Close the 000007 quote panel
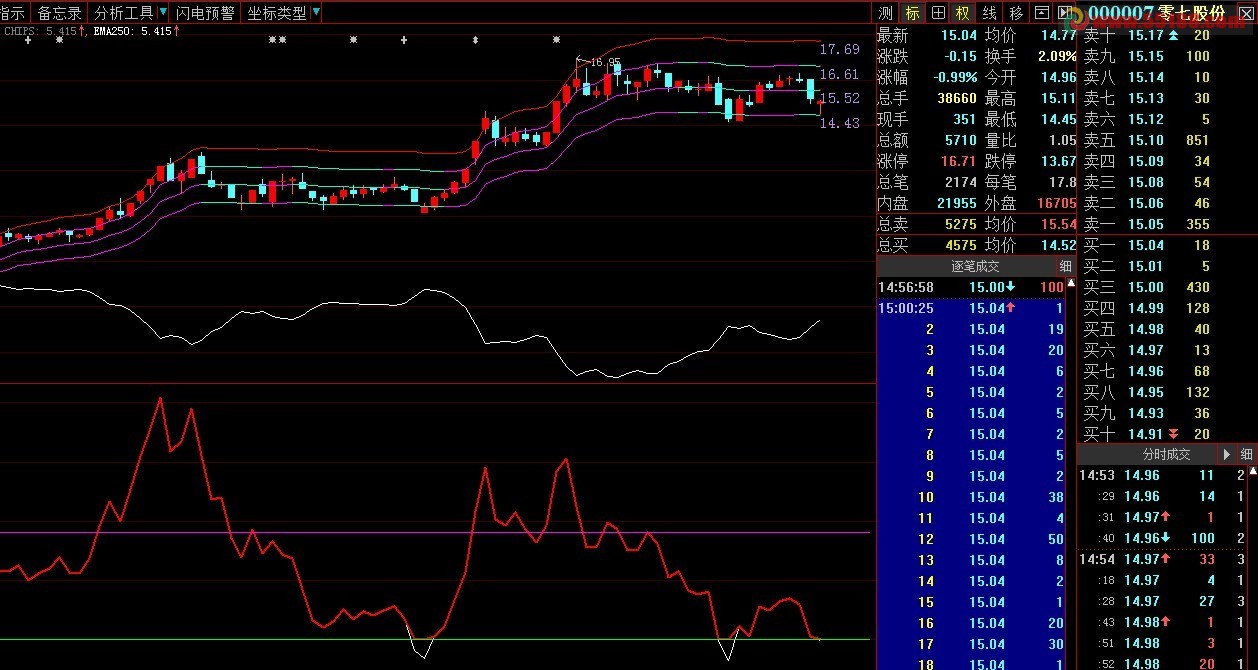The width and height of the screenshot is (1258, 670). (x=1243, y=13)
